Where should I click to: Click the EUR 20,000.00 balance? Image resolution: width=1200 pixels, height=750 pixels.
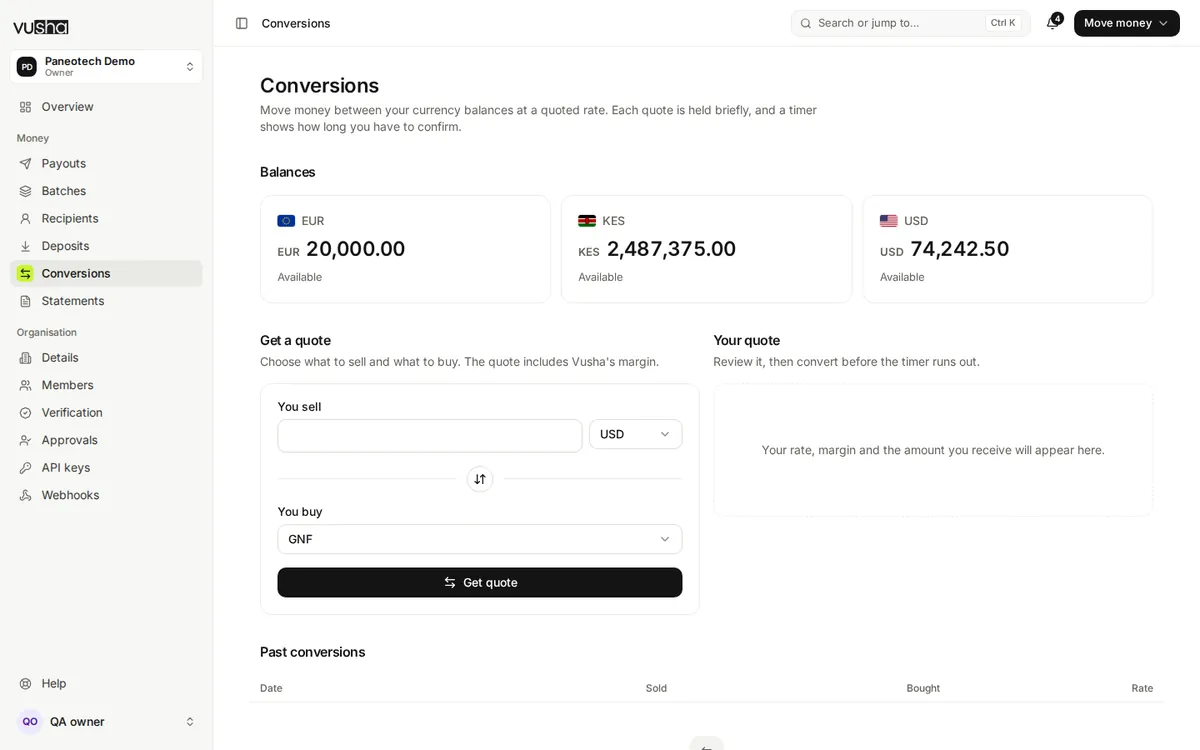pyautogui.click(x=341, y=250)
